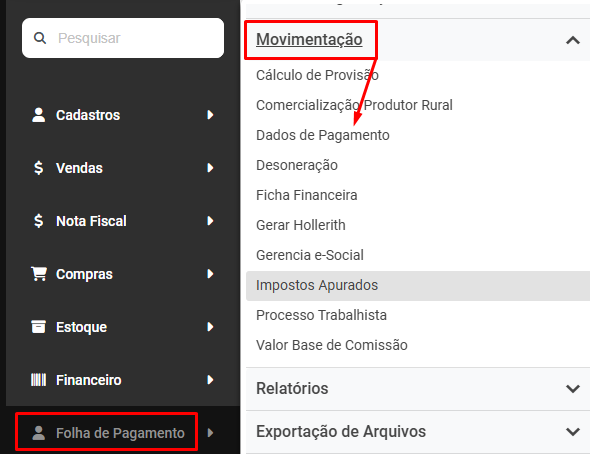The height and width of the screenshot is (454, 590).
Task: Collapse the Movimentação section chevron
Action: coord(573,40)
